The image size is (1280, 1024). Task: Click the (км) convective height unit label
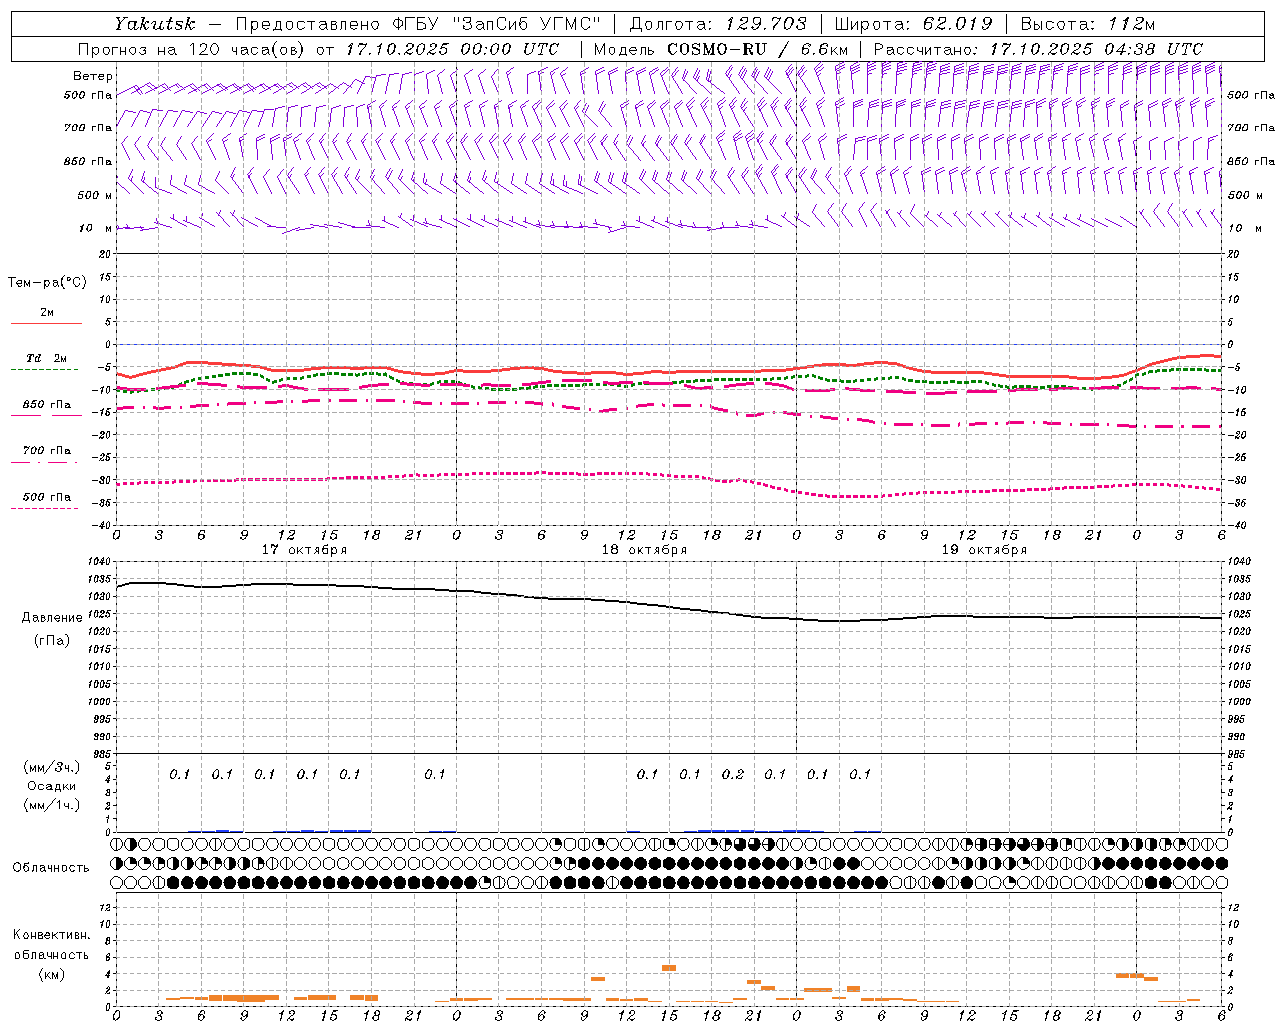coord(51,974)
